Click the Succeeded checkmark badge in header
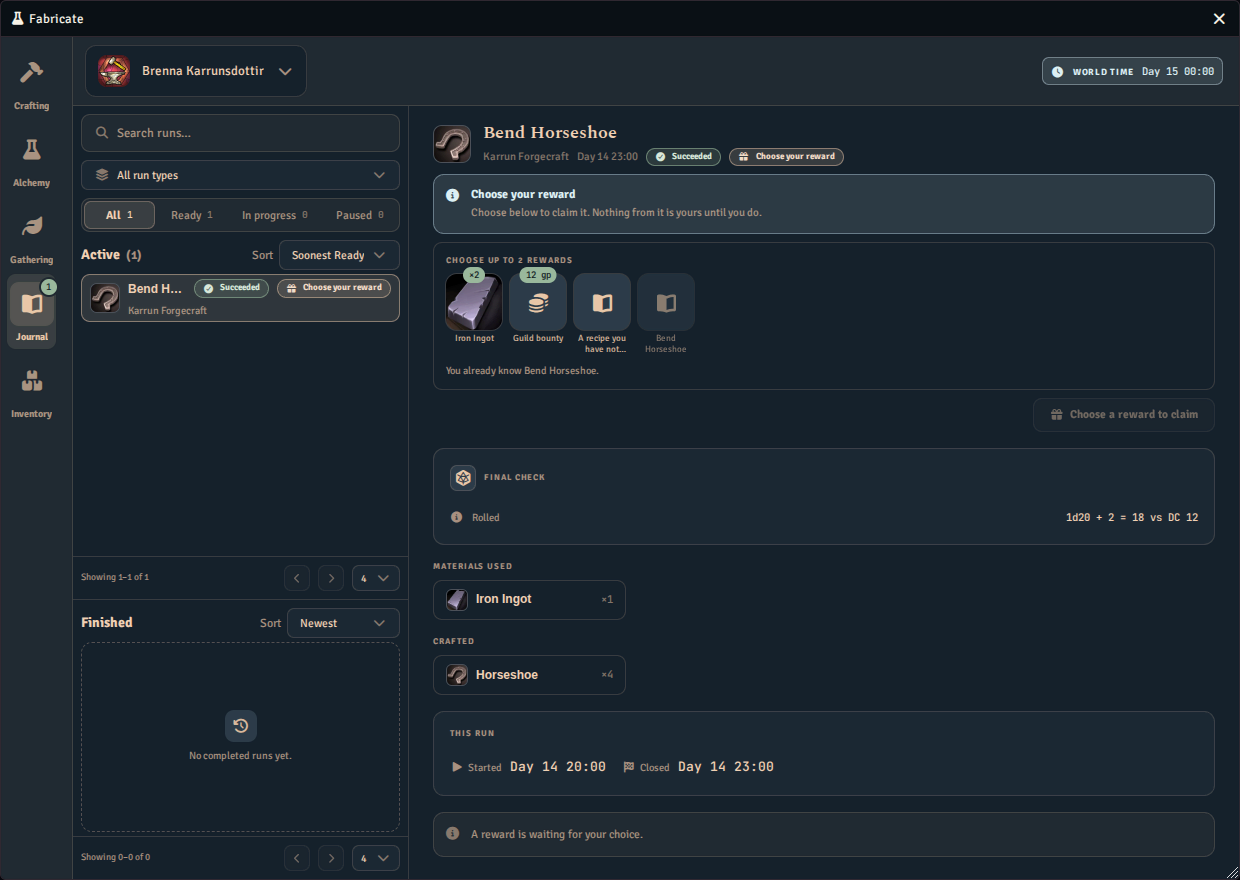 [x=683, y=157]
